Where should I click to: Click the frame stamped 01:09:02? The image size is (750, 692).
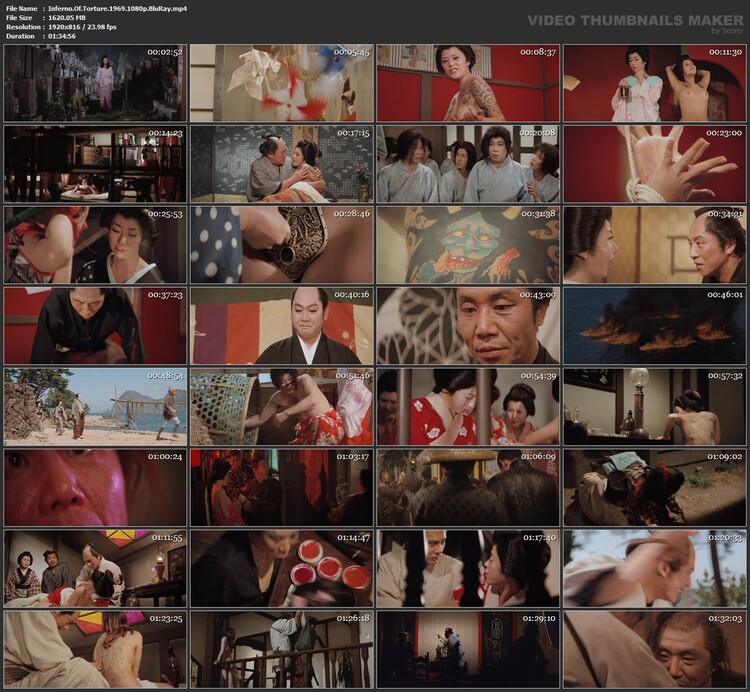coord(655,487)
